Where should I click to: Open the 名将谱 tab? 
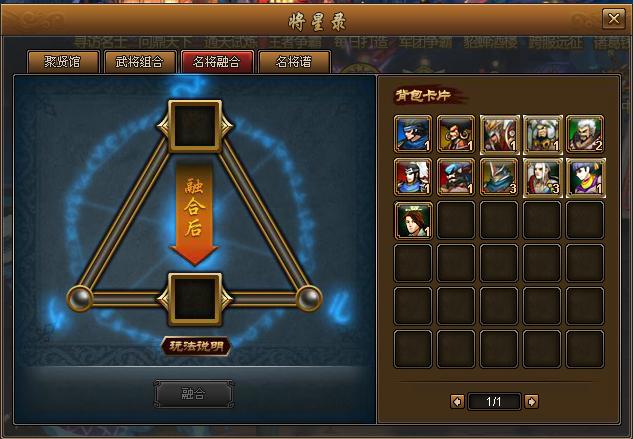(294, 62)
